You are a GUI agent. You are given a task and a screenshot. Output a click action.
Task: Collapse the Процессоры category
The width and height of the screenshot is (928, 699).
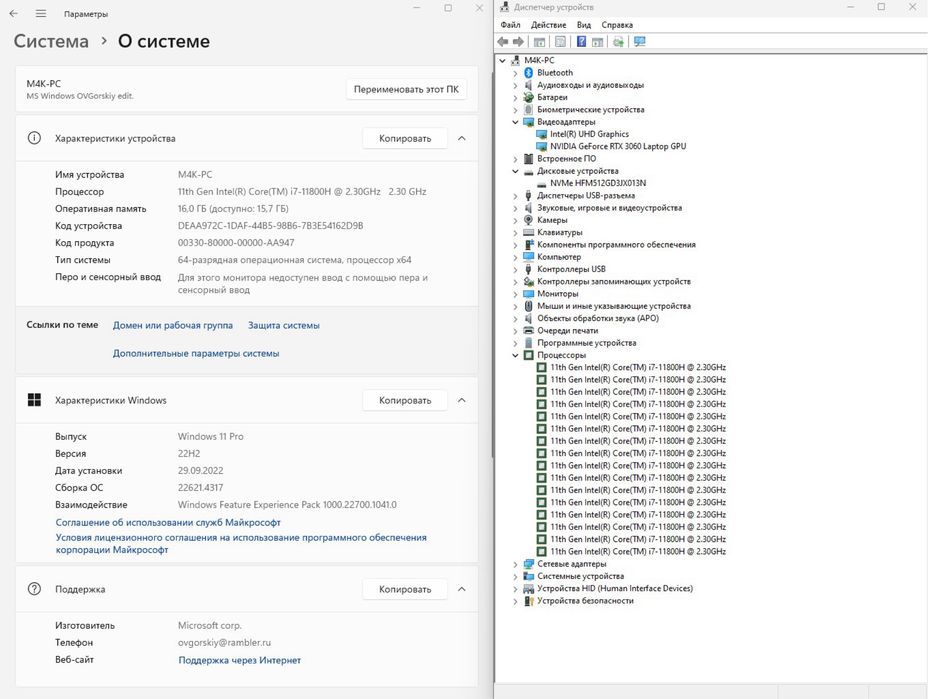515,355
